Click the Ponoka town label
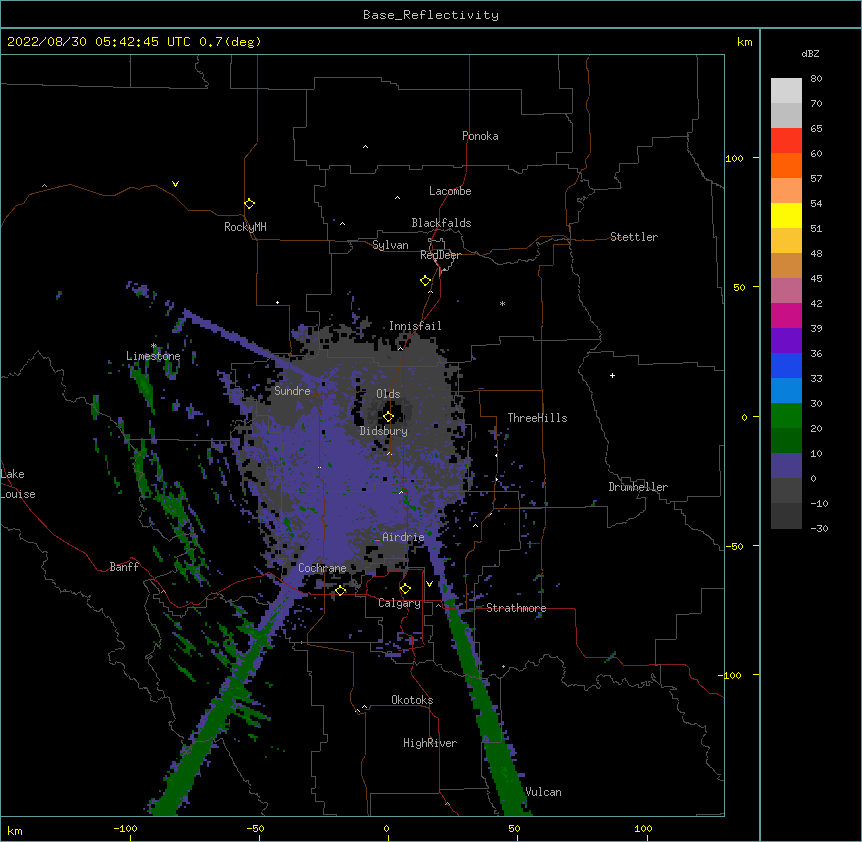Image resolution: width=862 pixels, height=842 pixels. tap(480, 136)
